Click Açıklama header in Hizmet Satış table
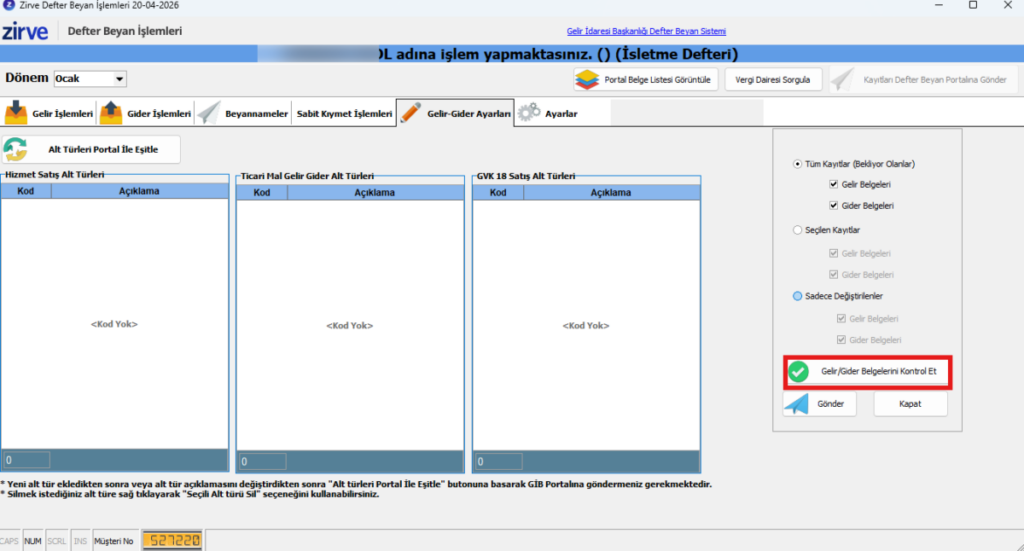 139,191
